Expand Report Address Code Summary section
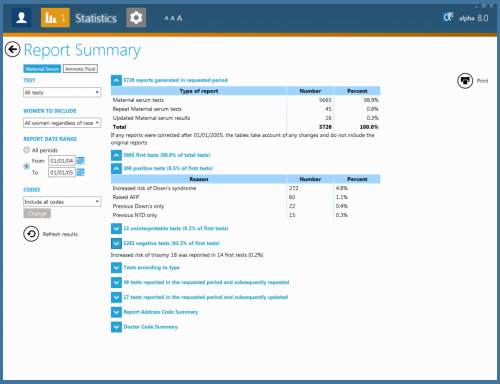 [x=116, y=312]
